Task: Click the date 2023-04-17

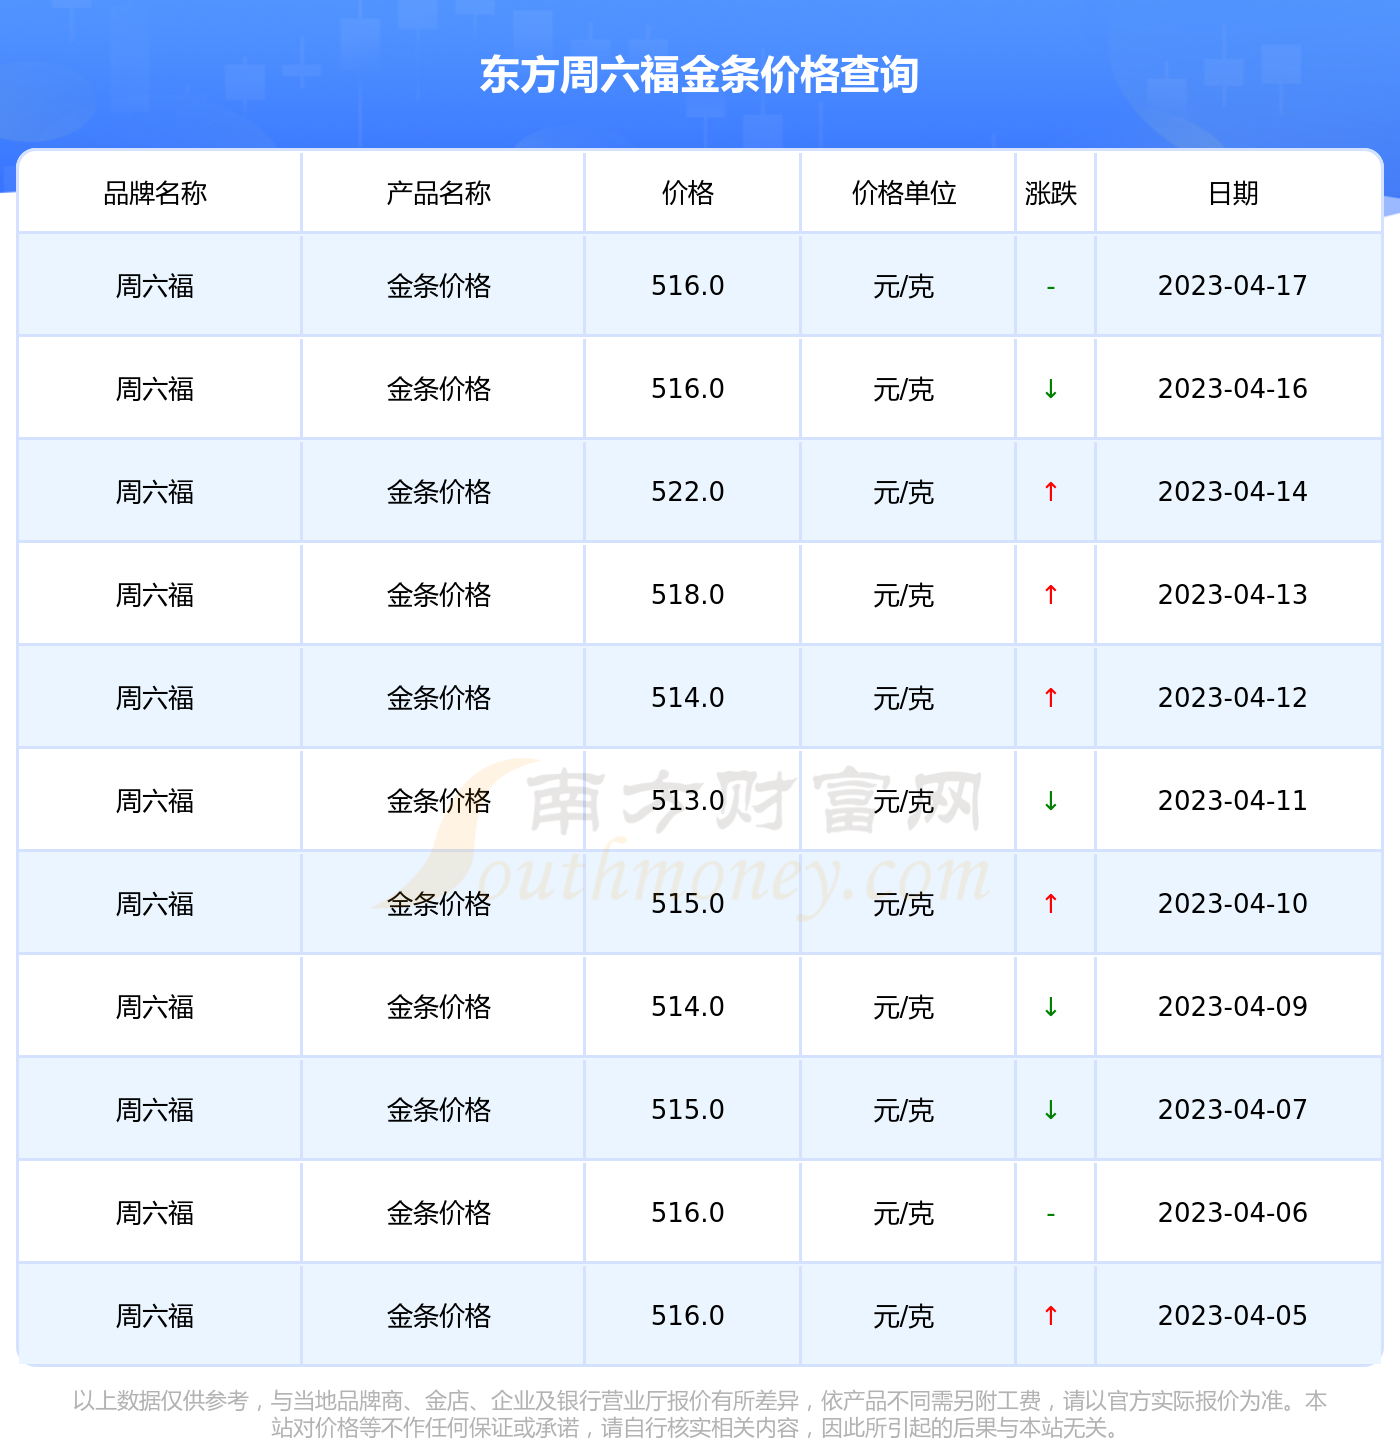Action: click(x=1233, y=286)
